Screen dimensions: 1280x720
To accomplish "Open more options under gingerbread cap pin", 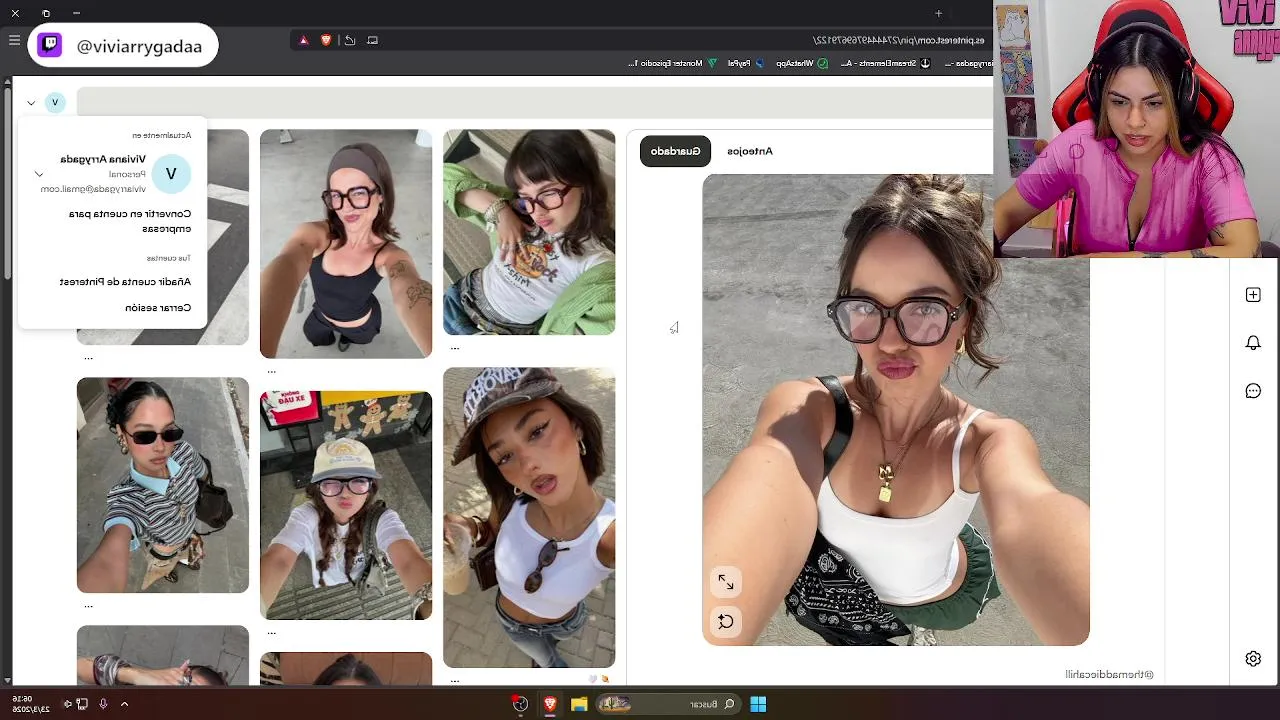I will (x=271, y=632).
